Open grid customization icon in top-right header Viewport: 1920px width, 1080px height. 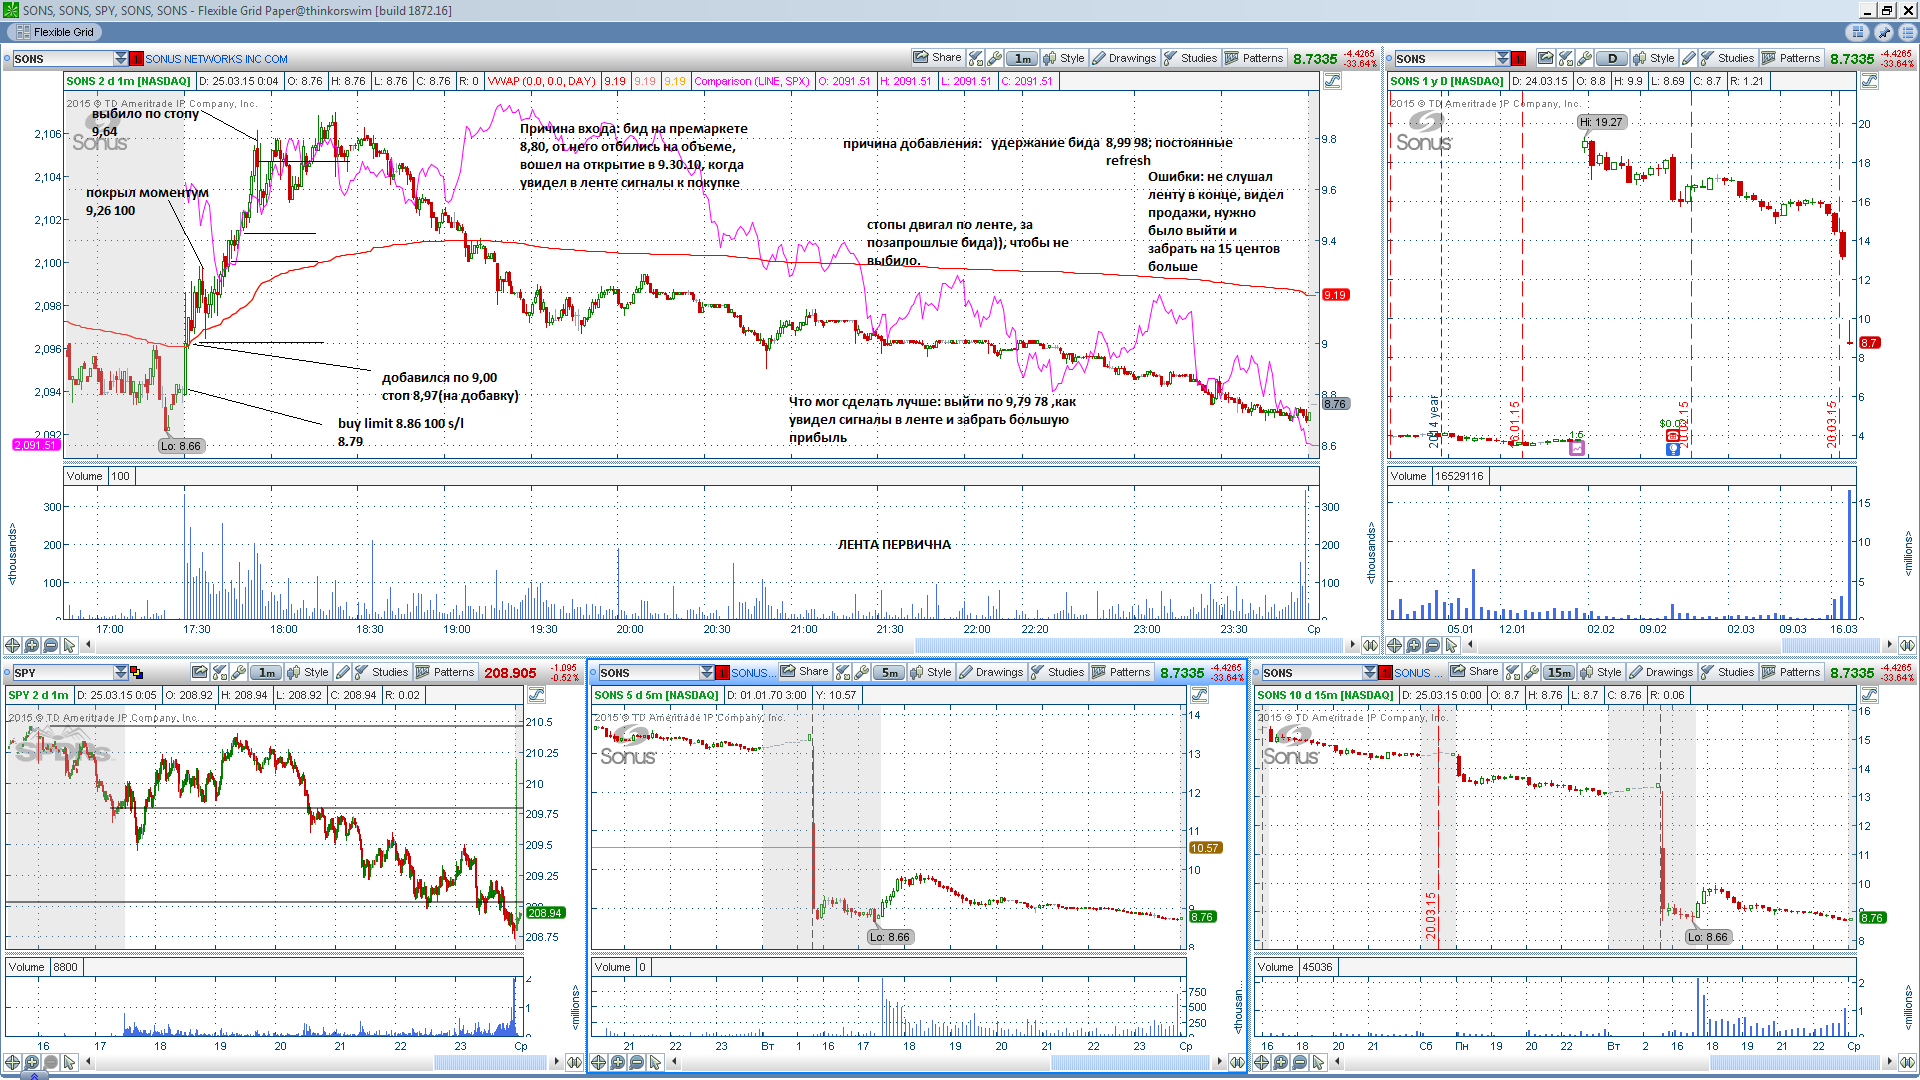pos(1859,32)
